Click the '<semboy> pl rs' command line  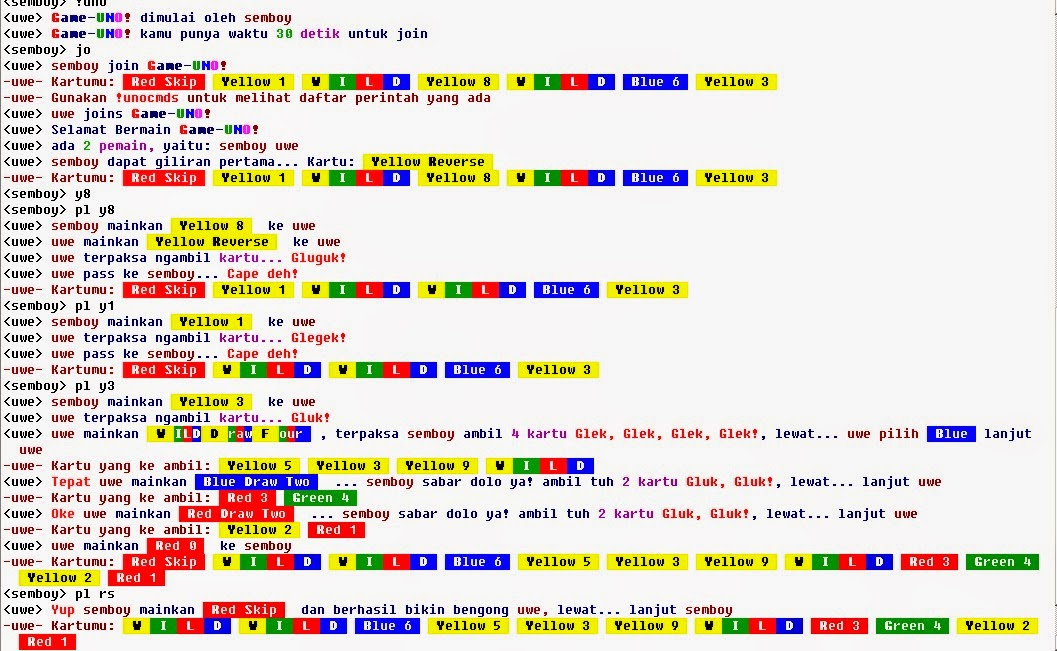click(59, 594)
